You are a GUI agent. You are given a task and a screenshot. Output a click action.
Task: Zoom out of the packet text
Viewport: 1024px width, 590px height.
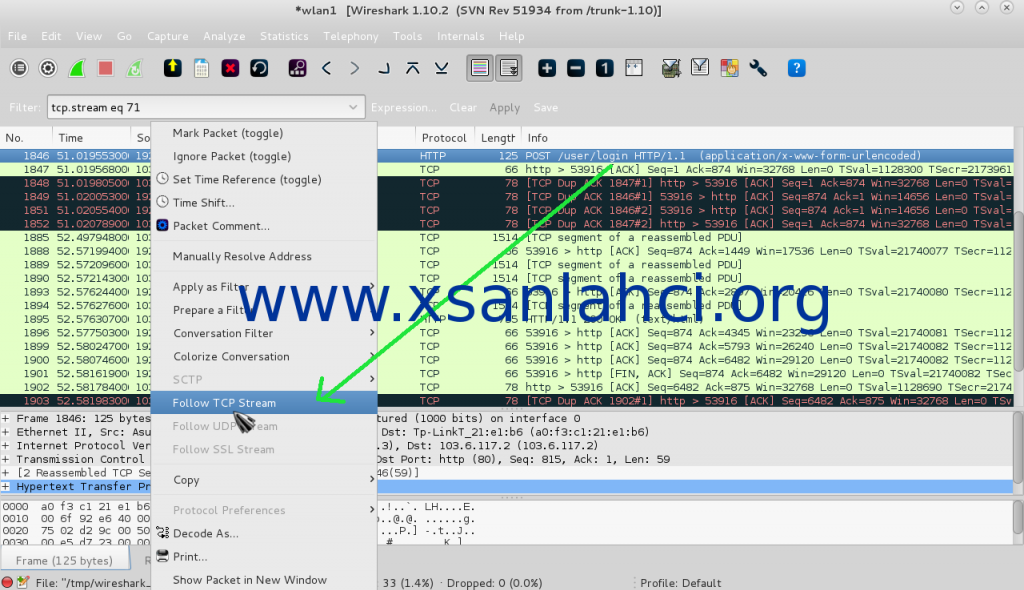point(575,68)
